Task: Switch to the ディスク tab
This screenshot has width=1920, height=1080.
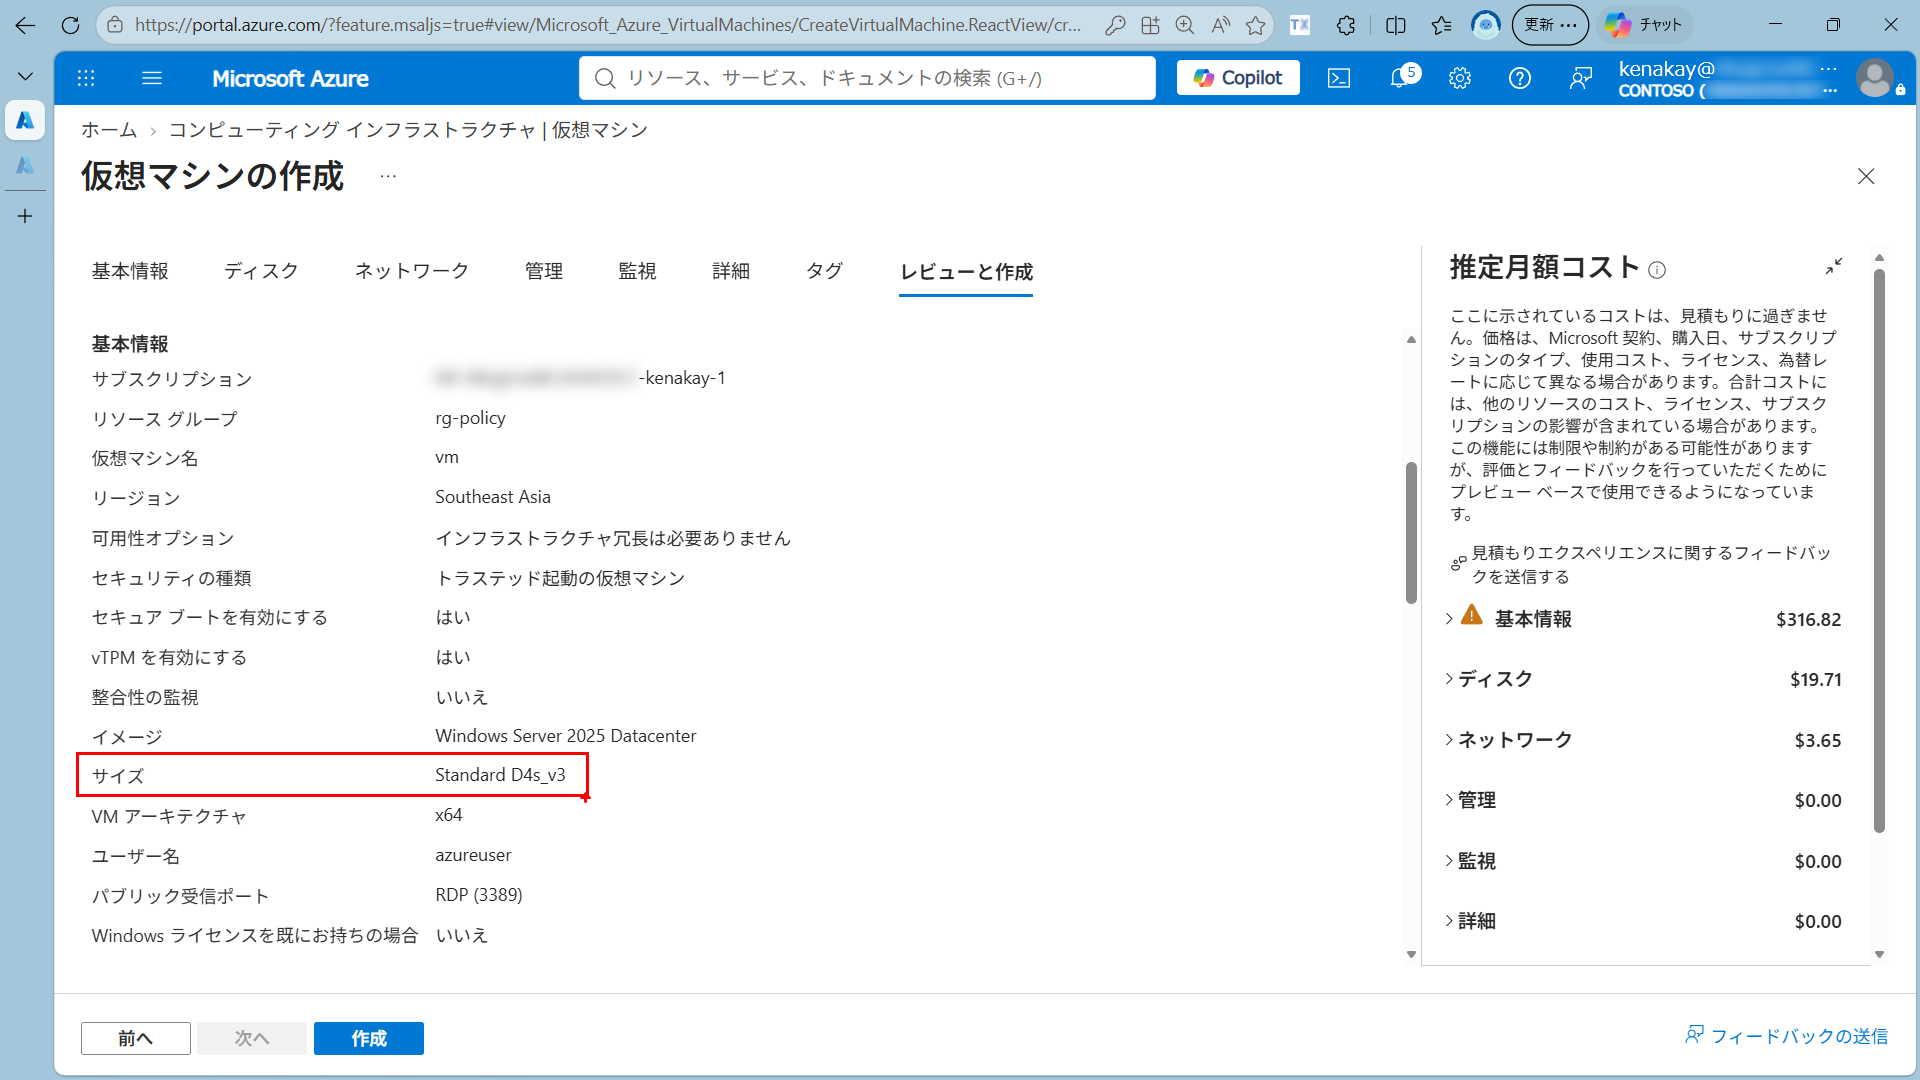Action: coord(261,271)
